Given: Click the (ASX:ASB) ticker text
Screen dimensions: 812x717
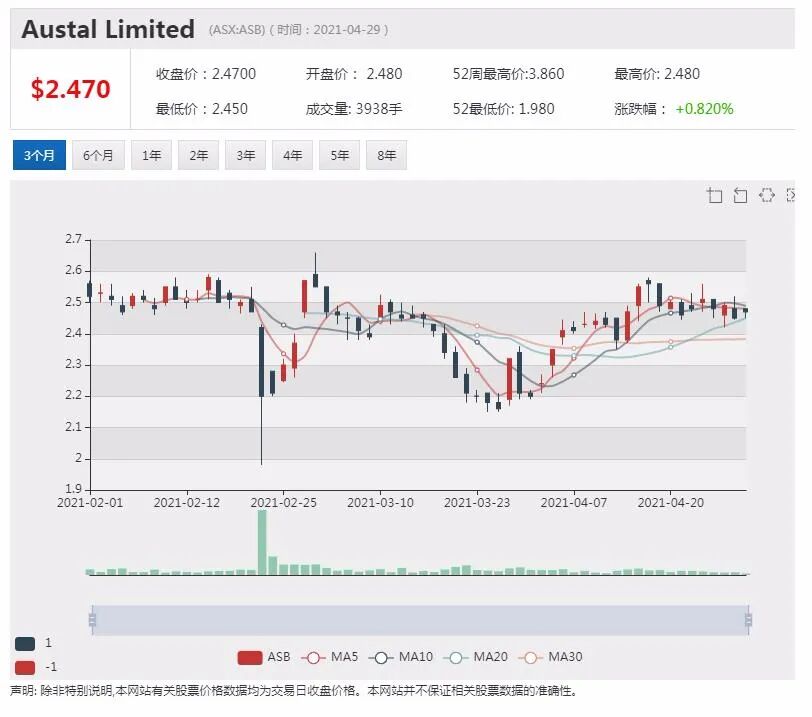Looking at the screenshot, I should click(x=237, y=30).
